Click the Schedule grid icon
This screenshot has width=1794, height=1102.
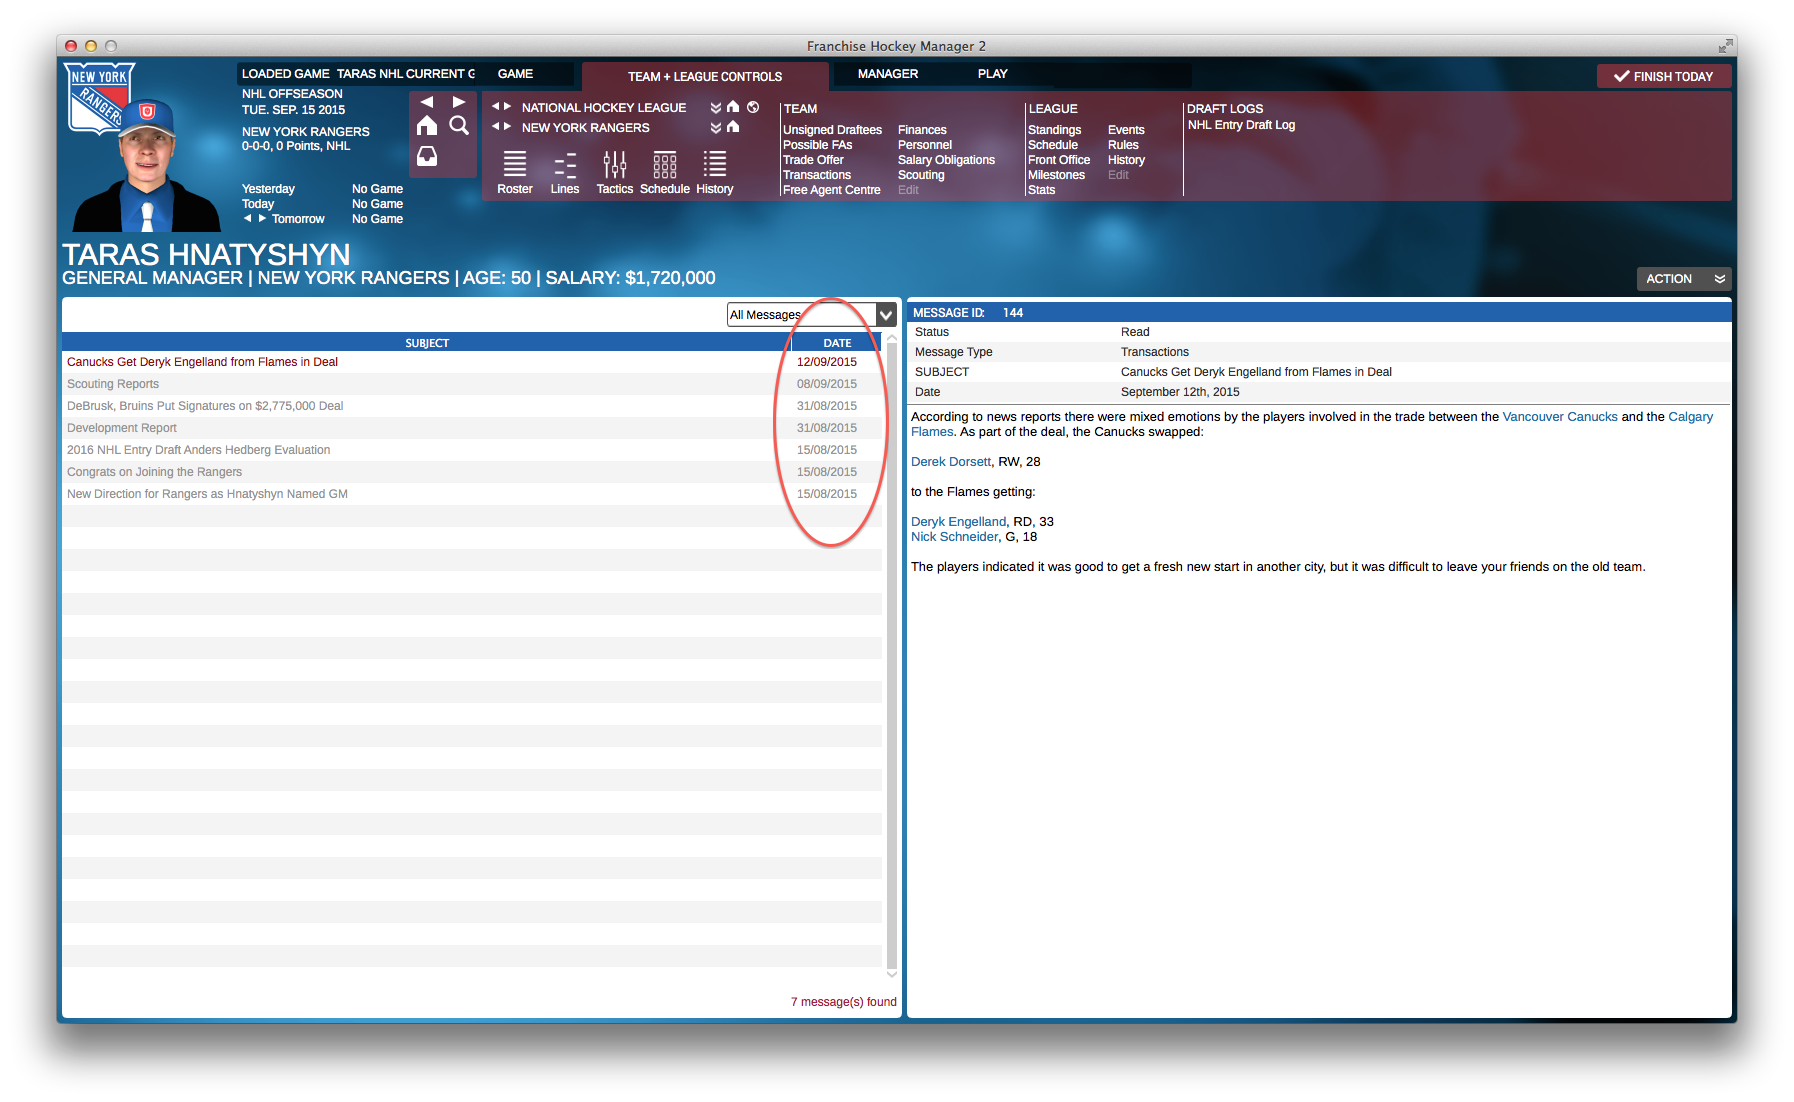(x=665, y=165)
